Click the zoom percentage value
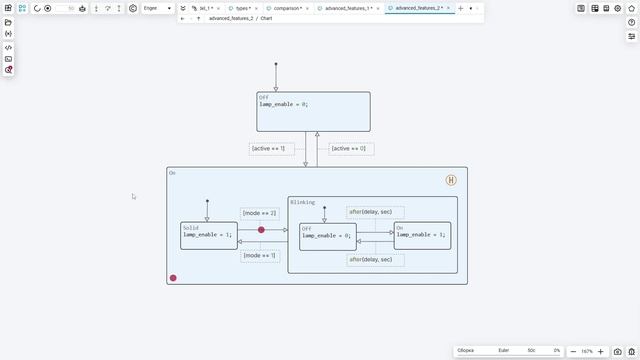This screenshot has width=640, height=360. pyautogui.click(x=587, y=351)
